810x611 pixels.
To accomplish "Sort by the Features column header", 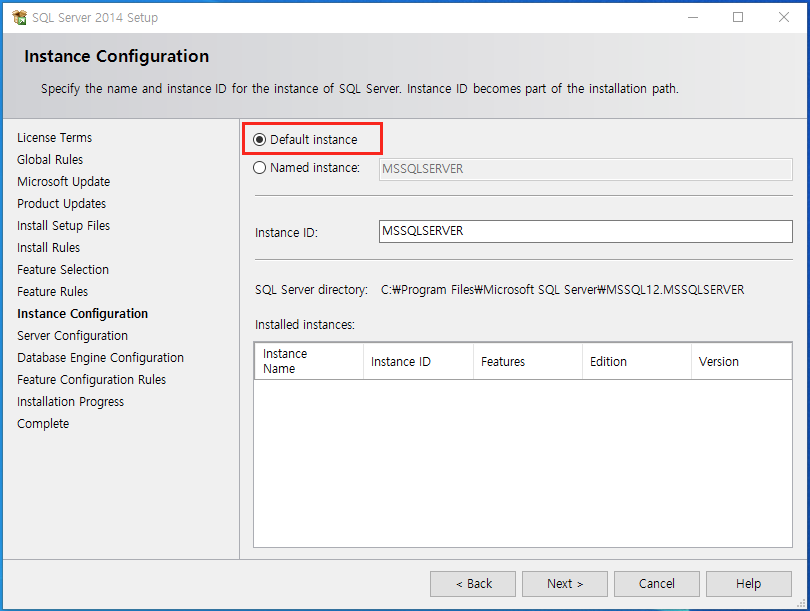I will [528, 361].
